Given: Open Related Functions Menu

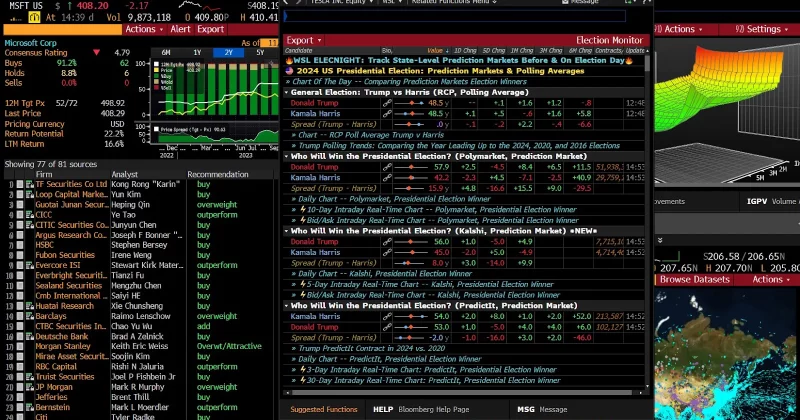Looking at the screenshot, I should click(454, 2).
